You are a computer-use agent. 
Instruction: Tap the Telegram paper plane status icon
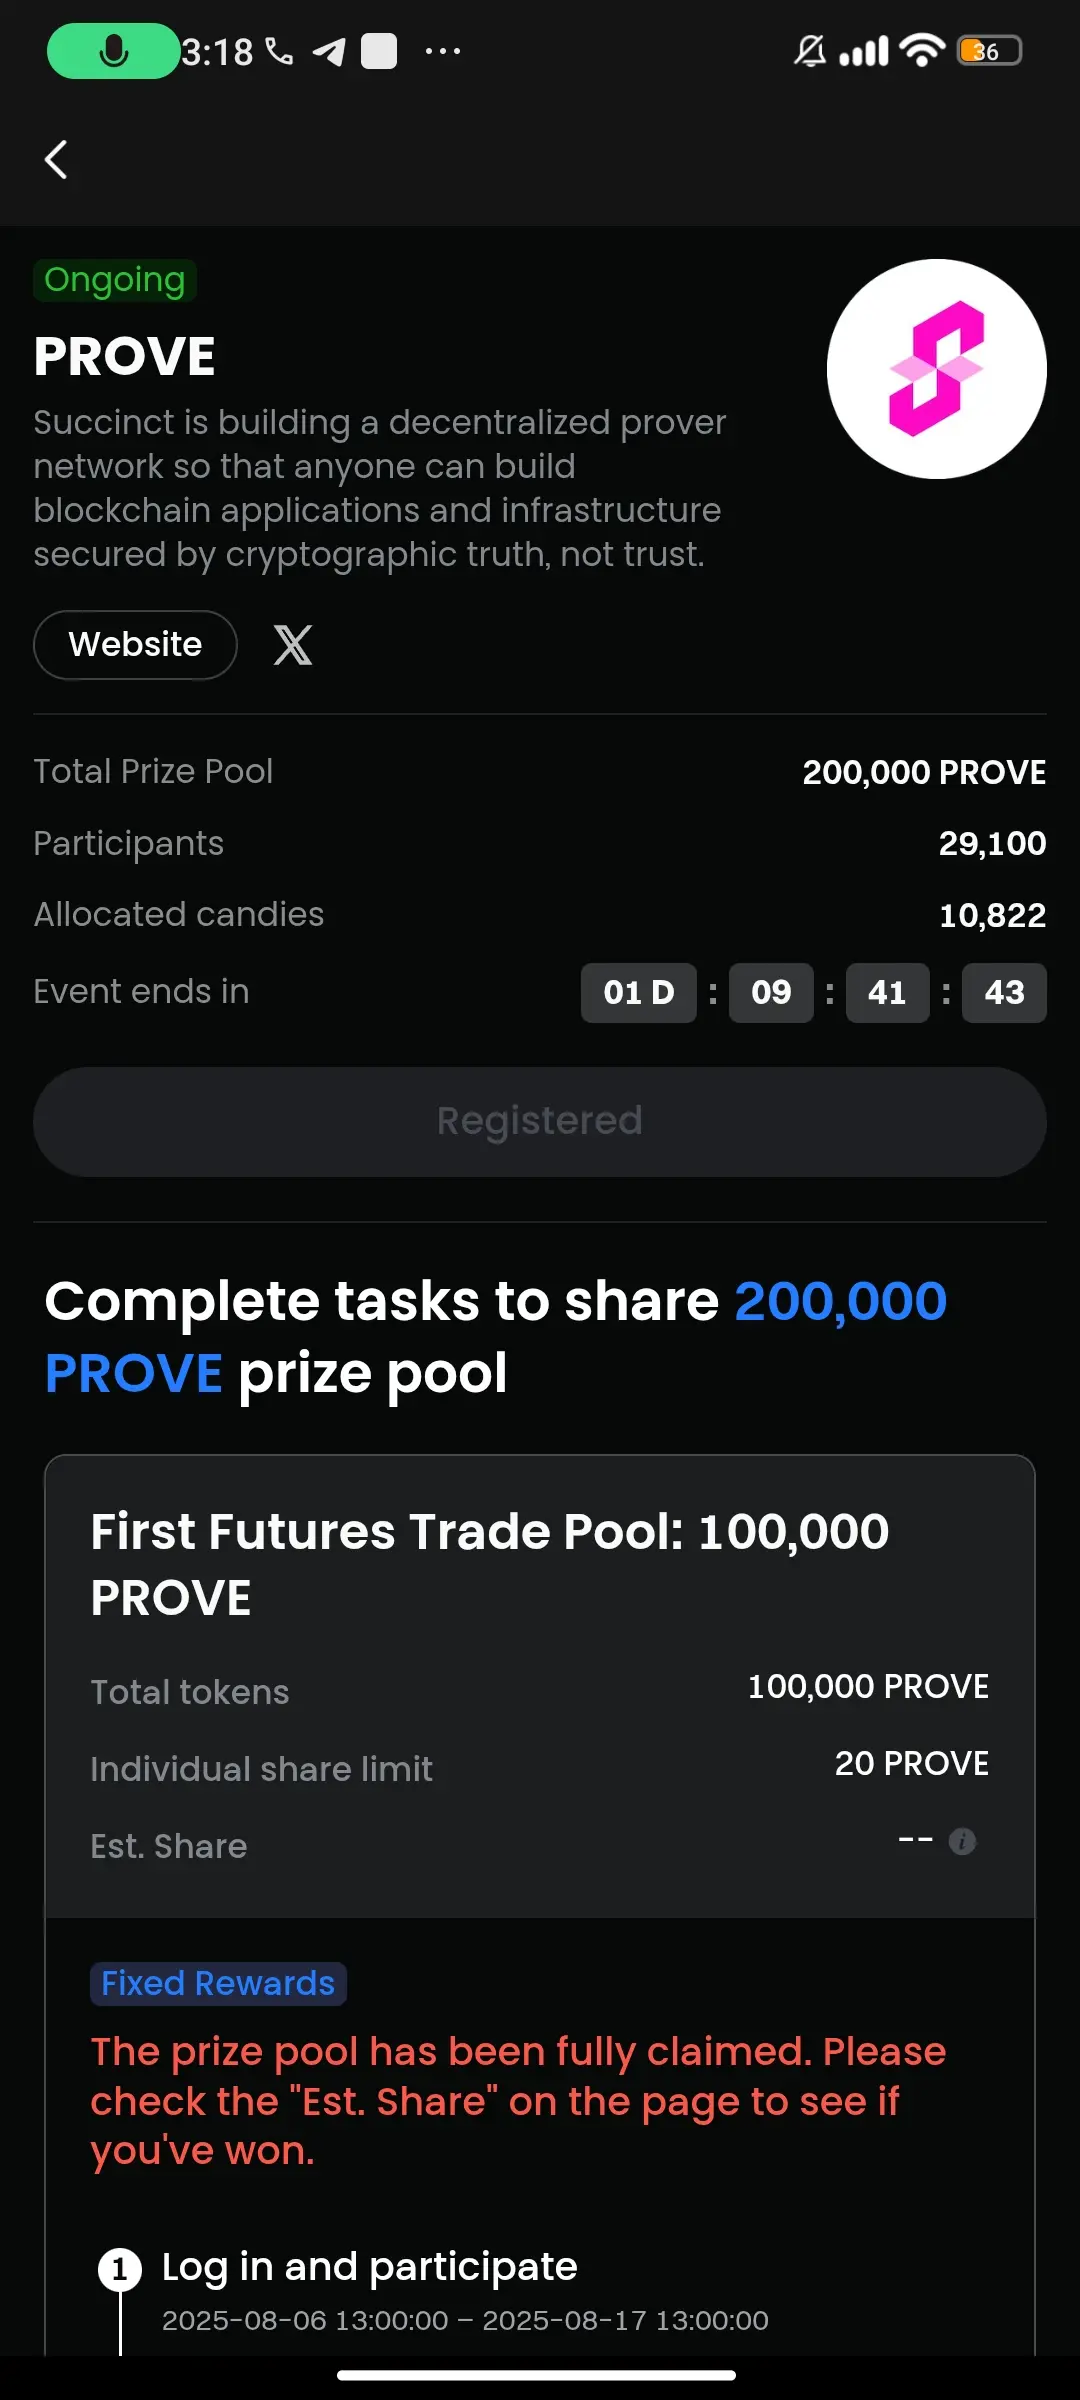point(329,51)
